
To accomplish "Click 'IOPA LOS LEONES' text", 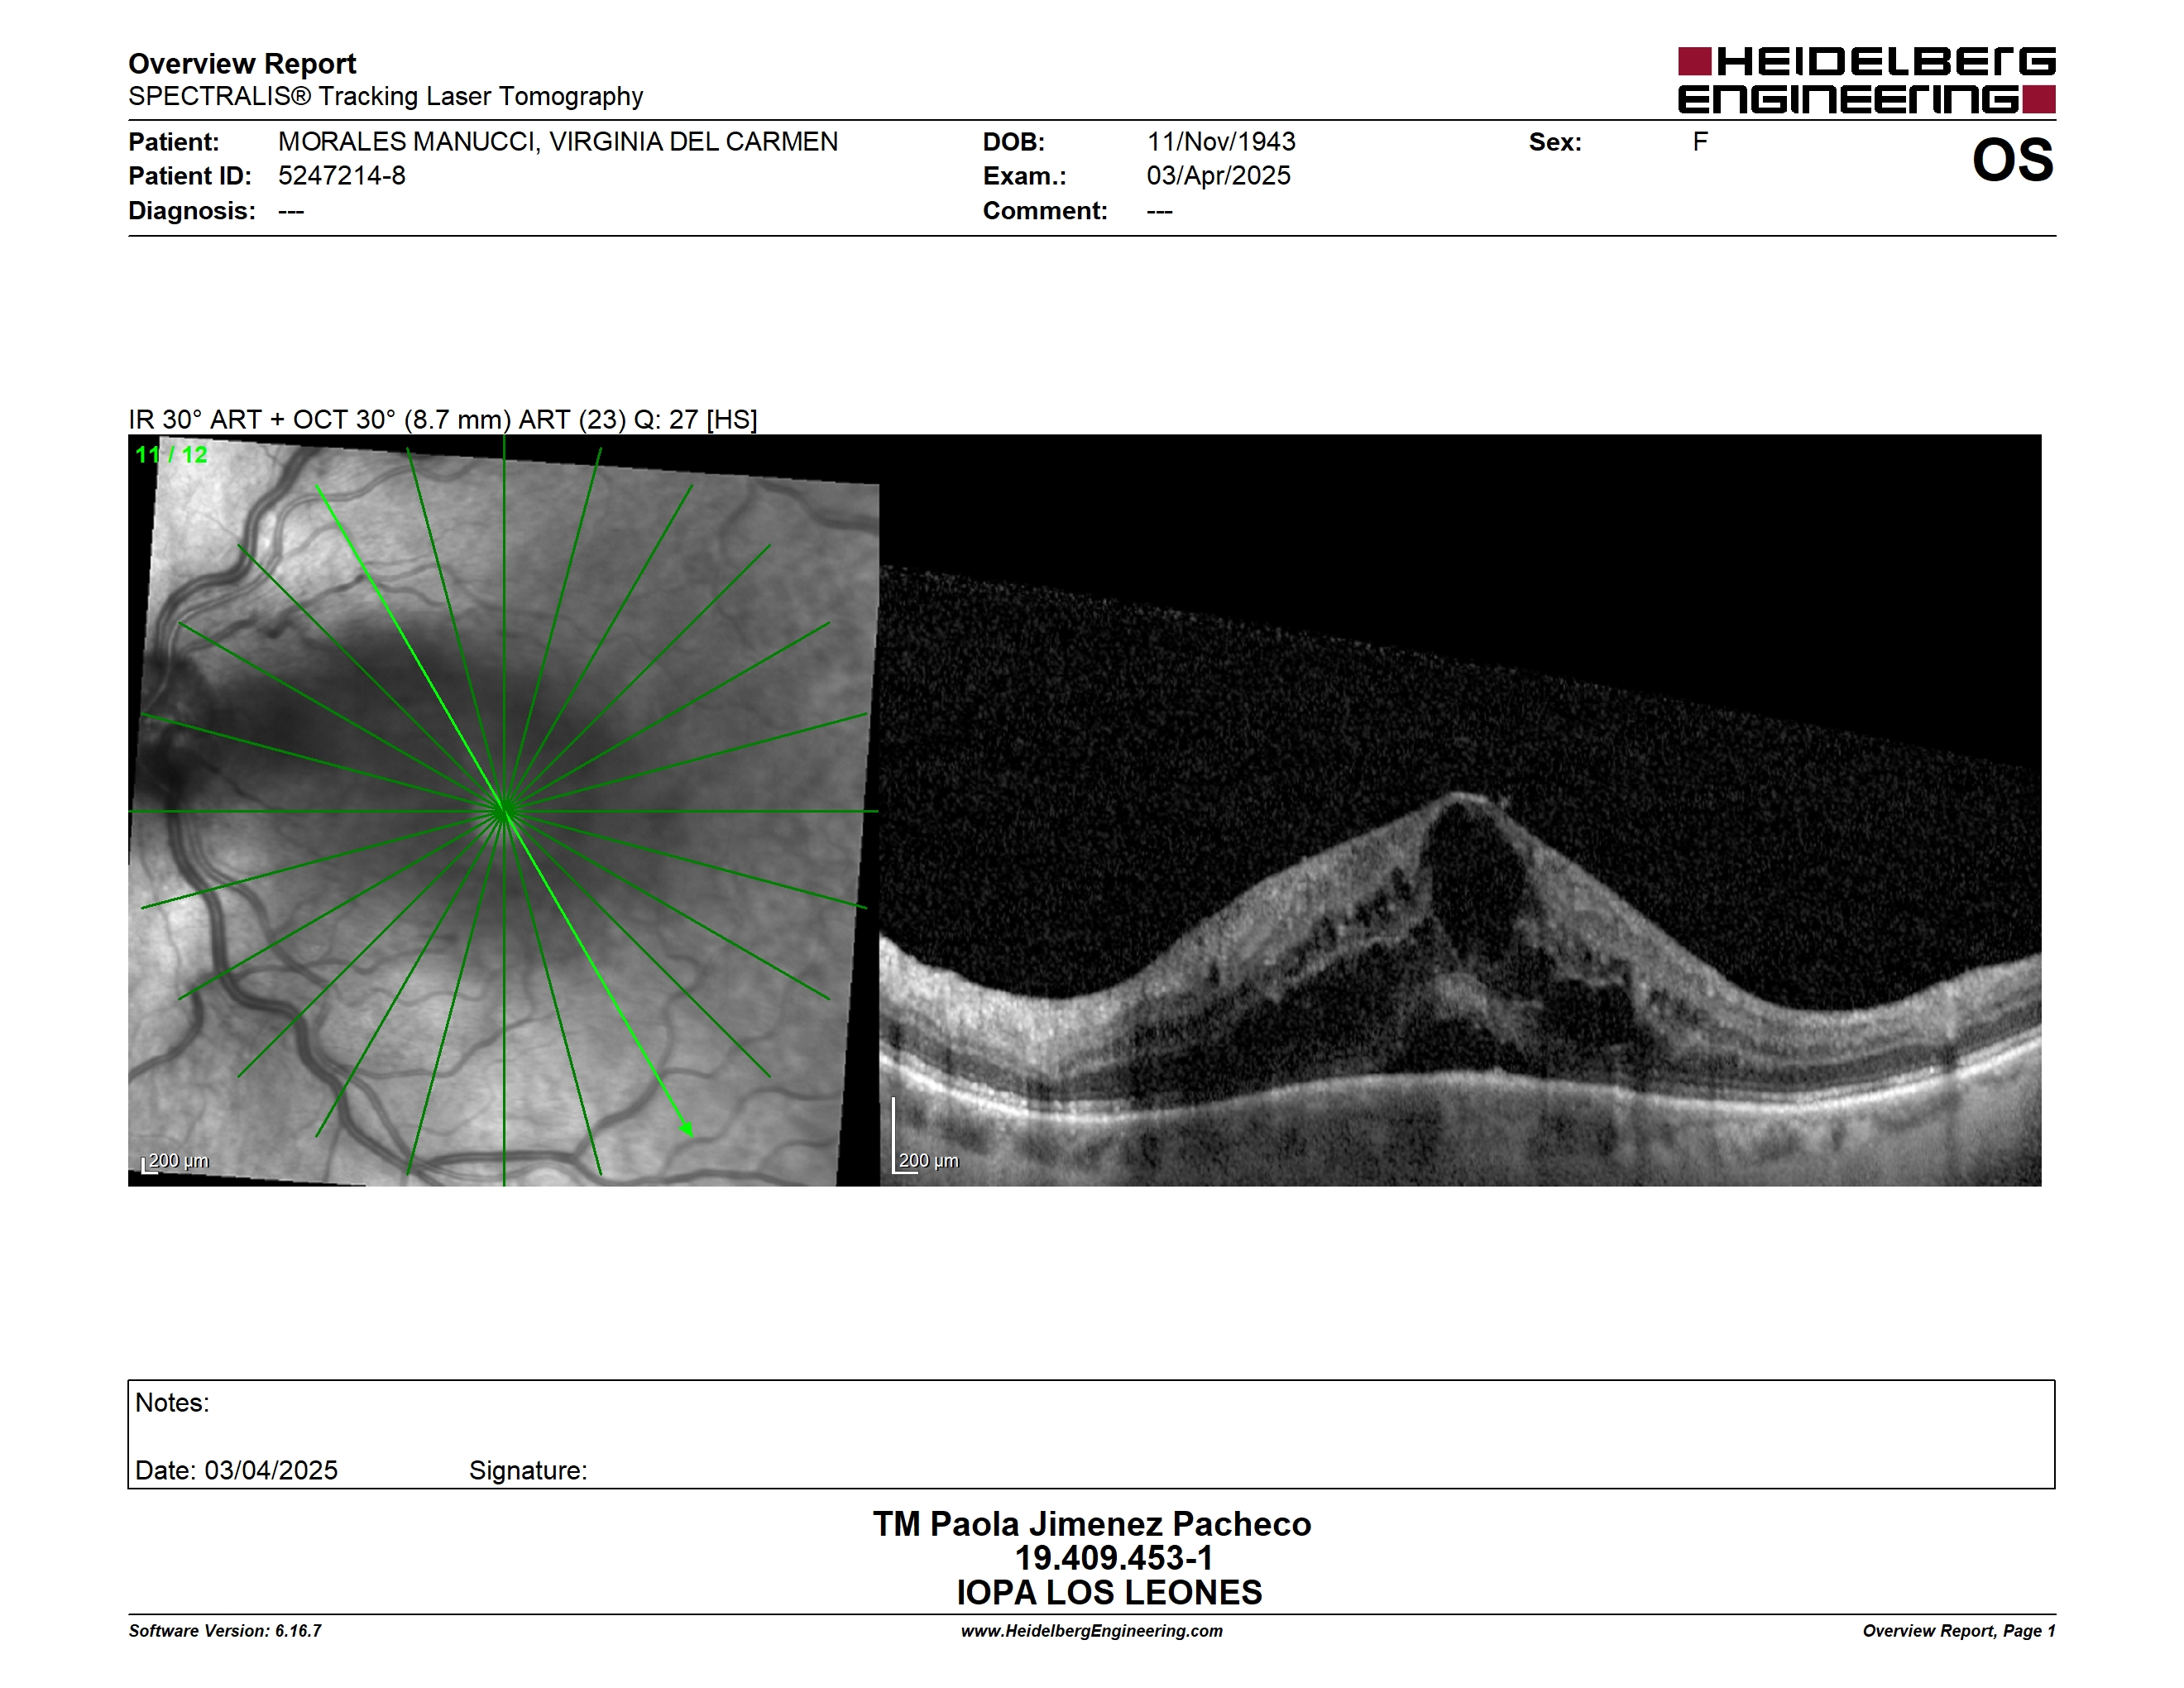I will 1109,1592.
